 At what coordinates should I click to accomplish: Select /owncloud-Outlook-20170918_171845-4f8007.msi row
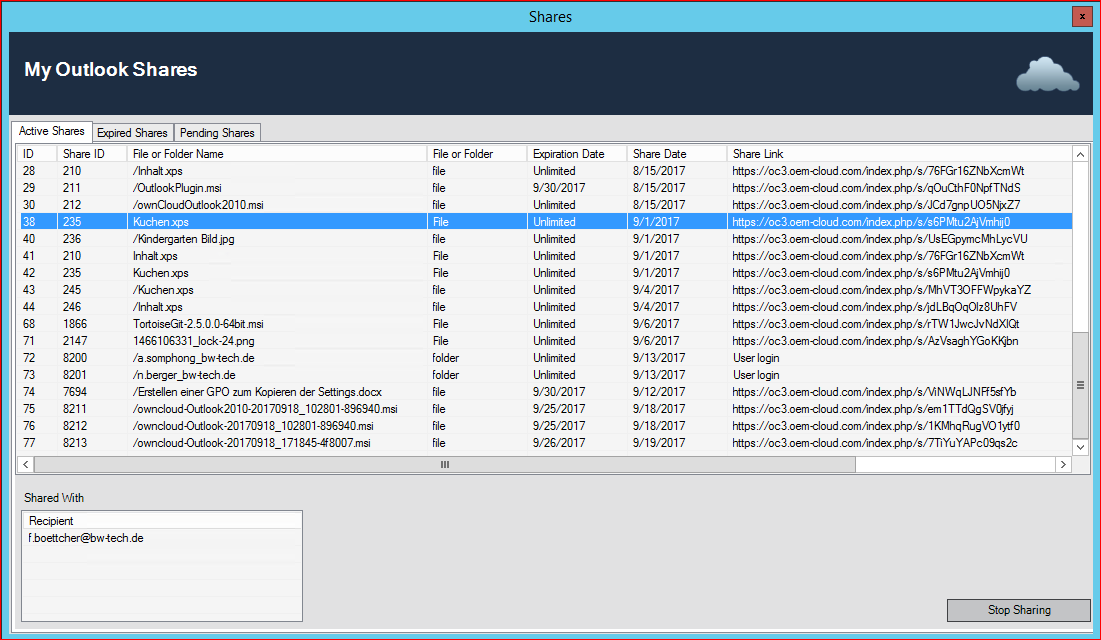tap(545, 443)
